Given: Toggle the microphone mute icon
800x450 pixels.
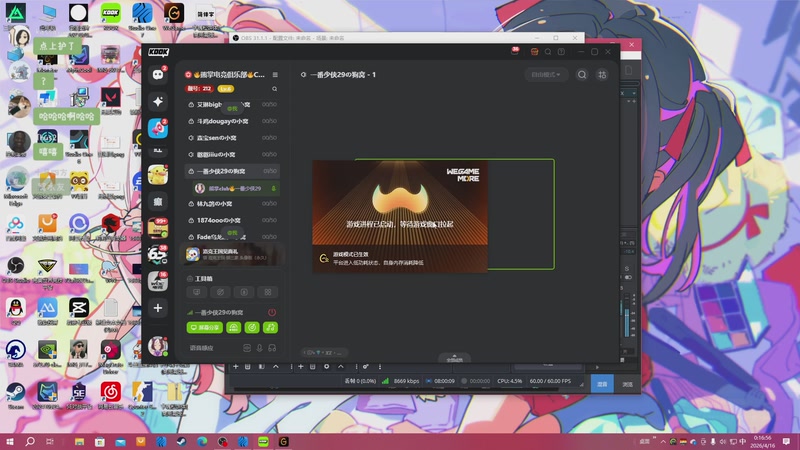Looking at the screenshot, I should (x=260, y=348).
